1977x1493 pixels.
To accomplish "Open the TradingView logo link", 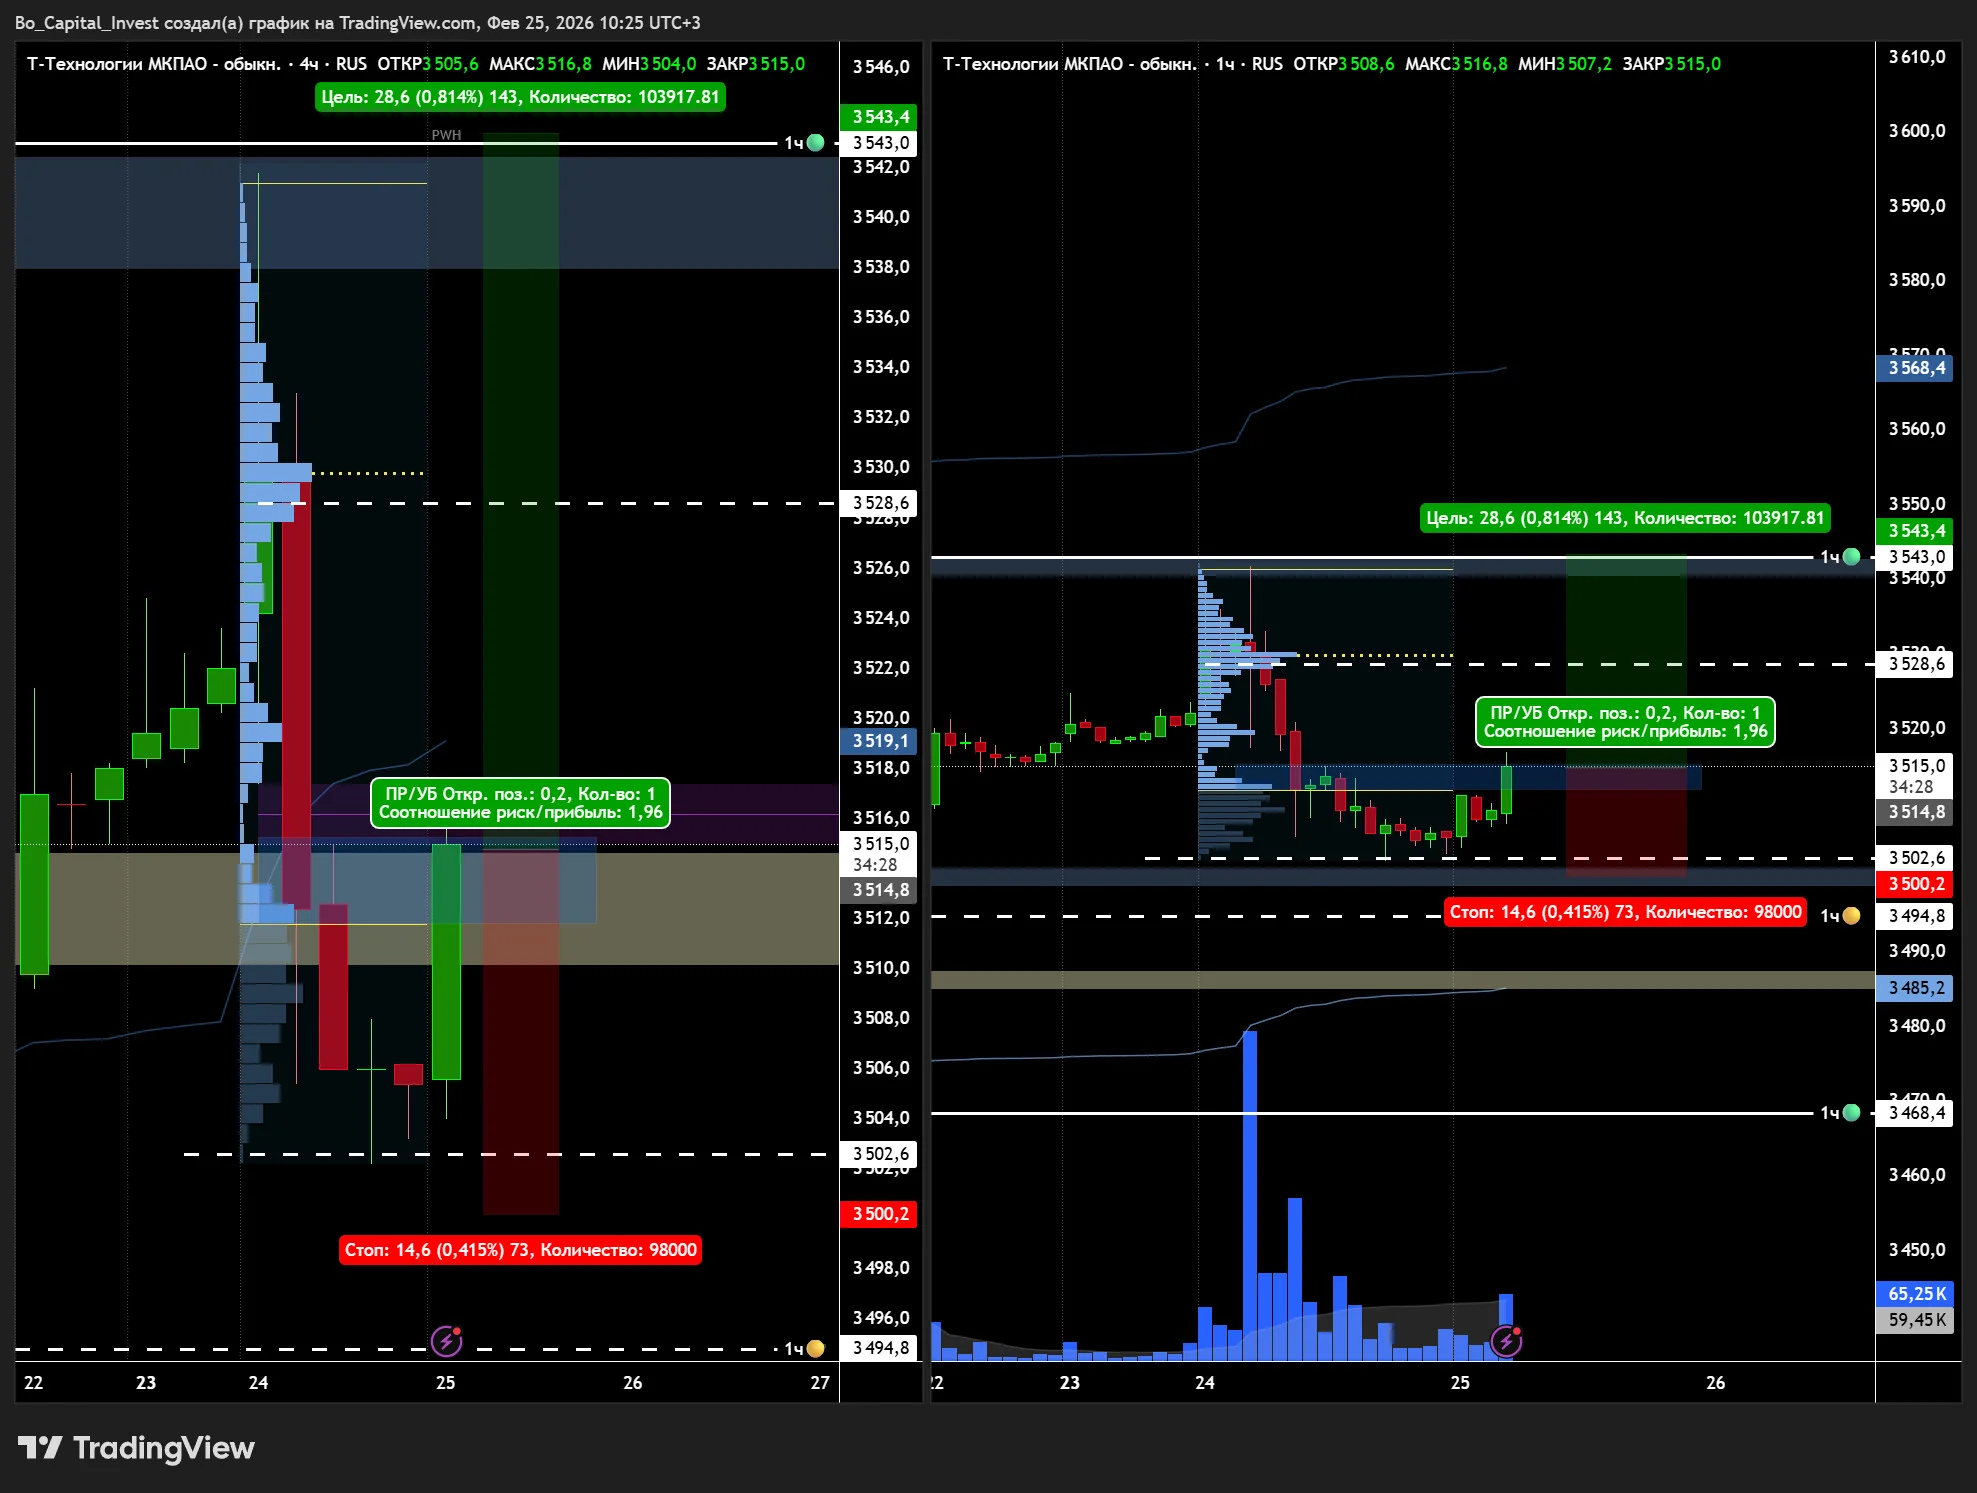I will pos(136,1448).
